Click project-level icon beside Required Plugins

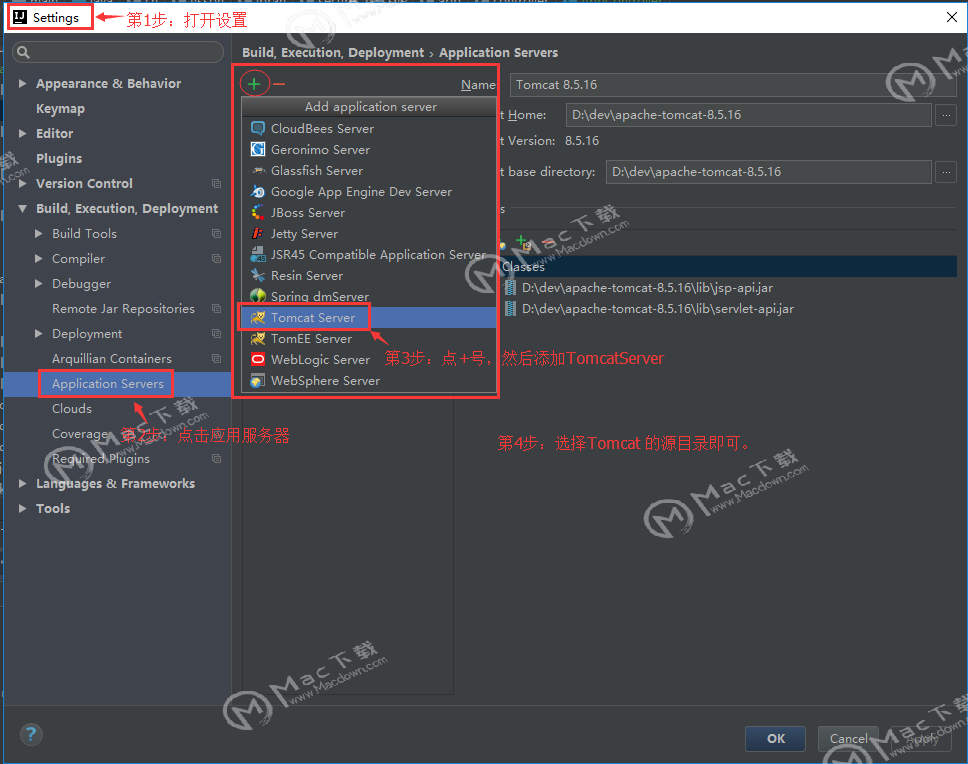[x=216, y=459]
